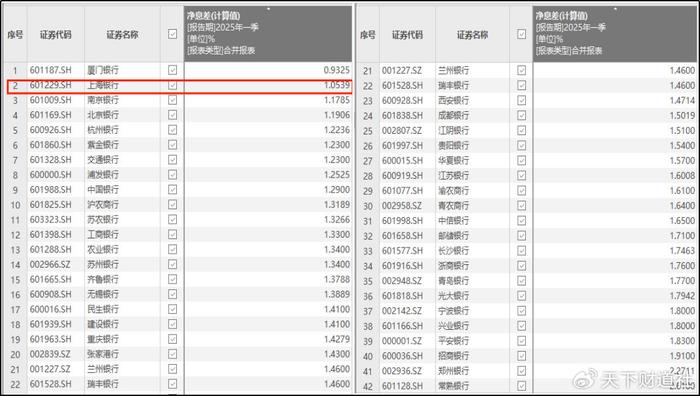
Task: Select security code 601963.SH
Action: click(x=50, y=339)
